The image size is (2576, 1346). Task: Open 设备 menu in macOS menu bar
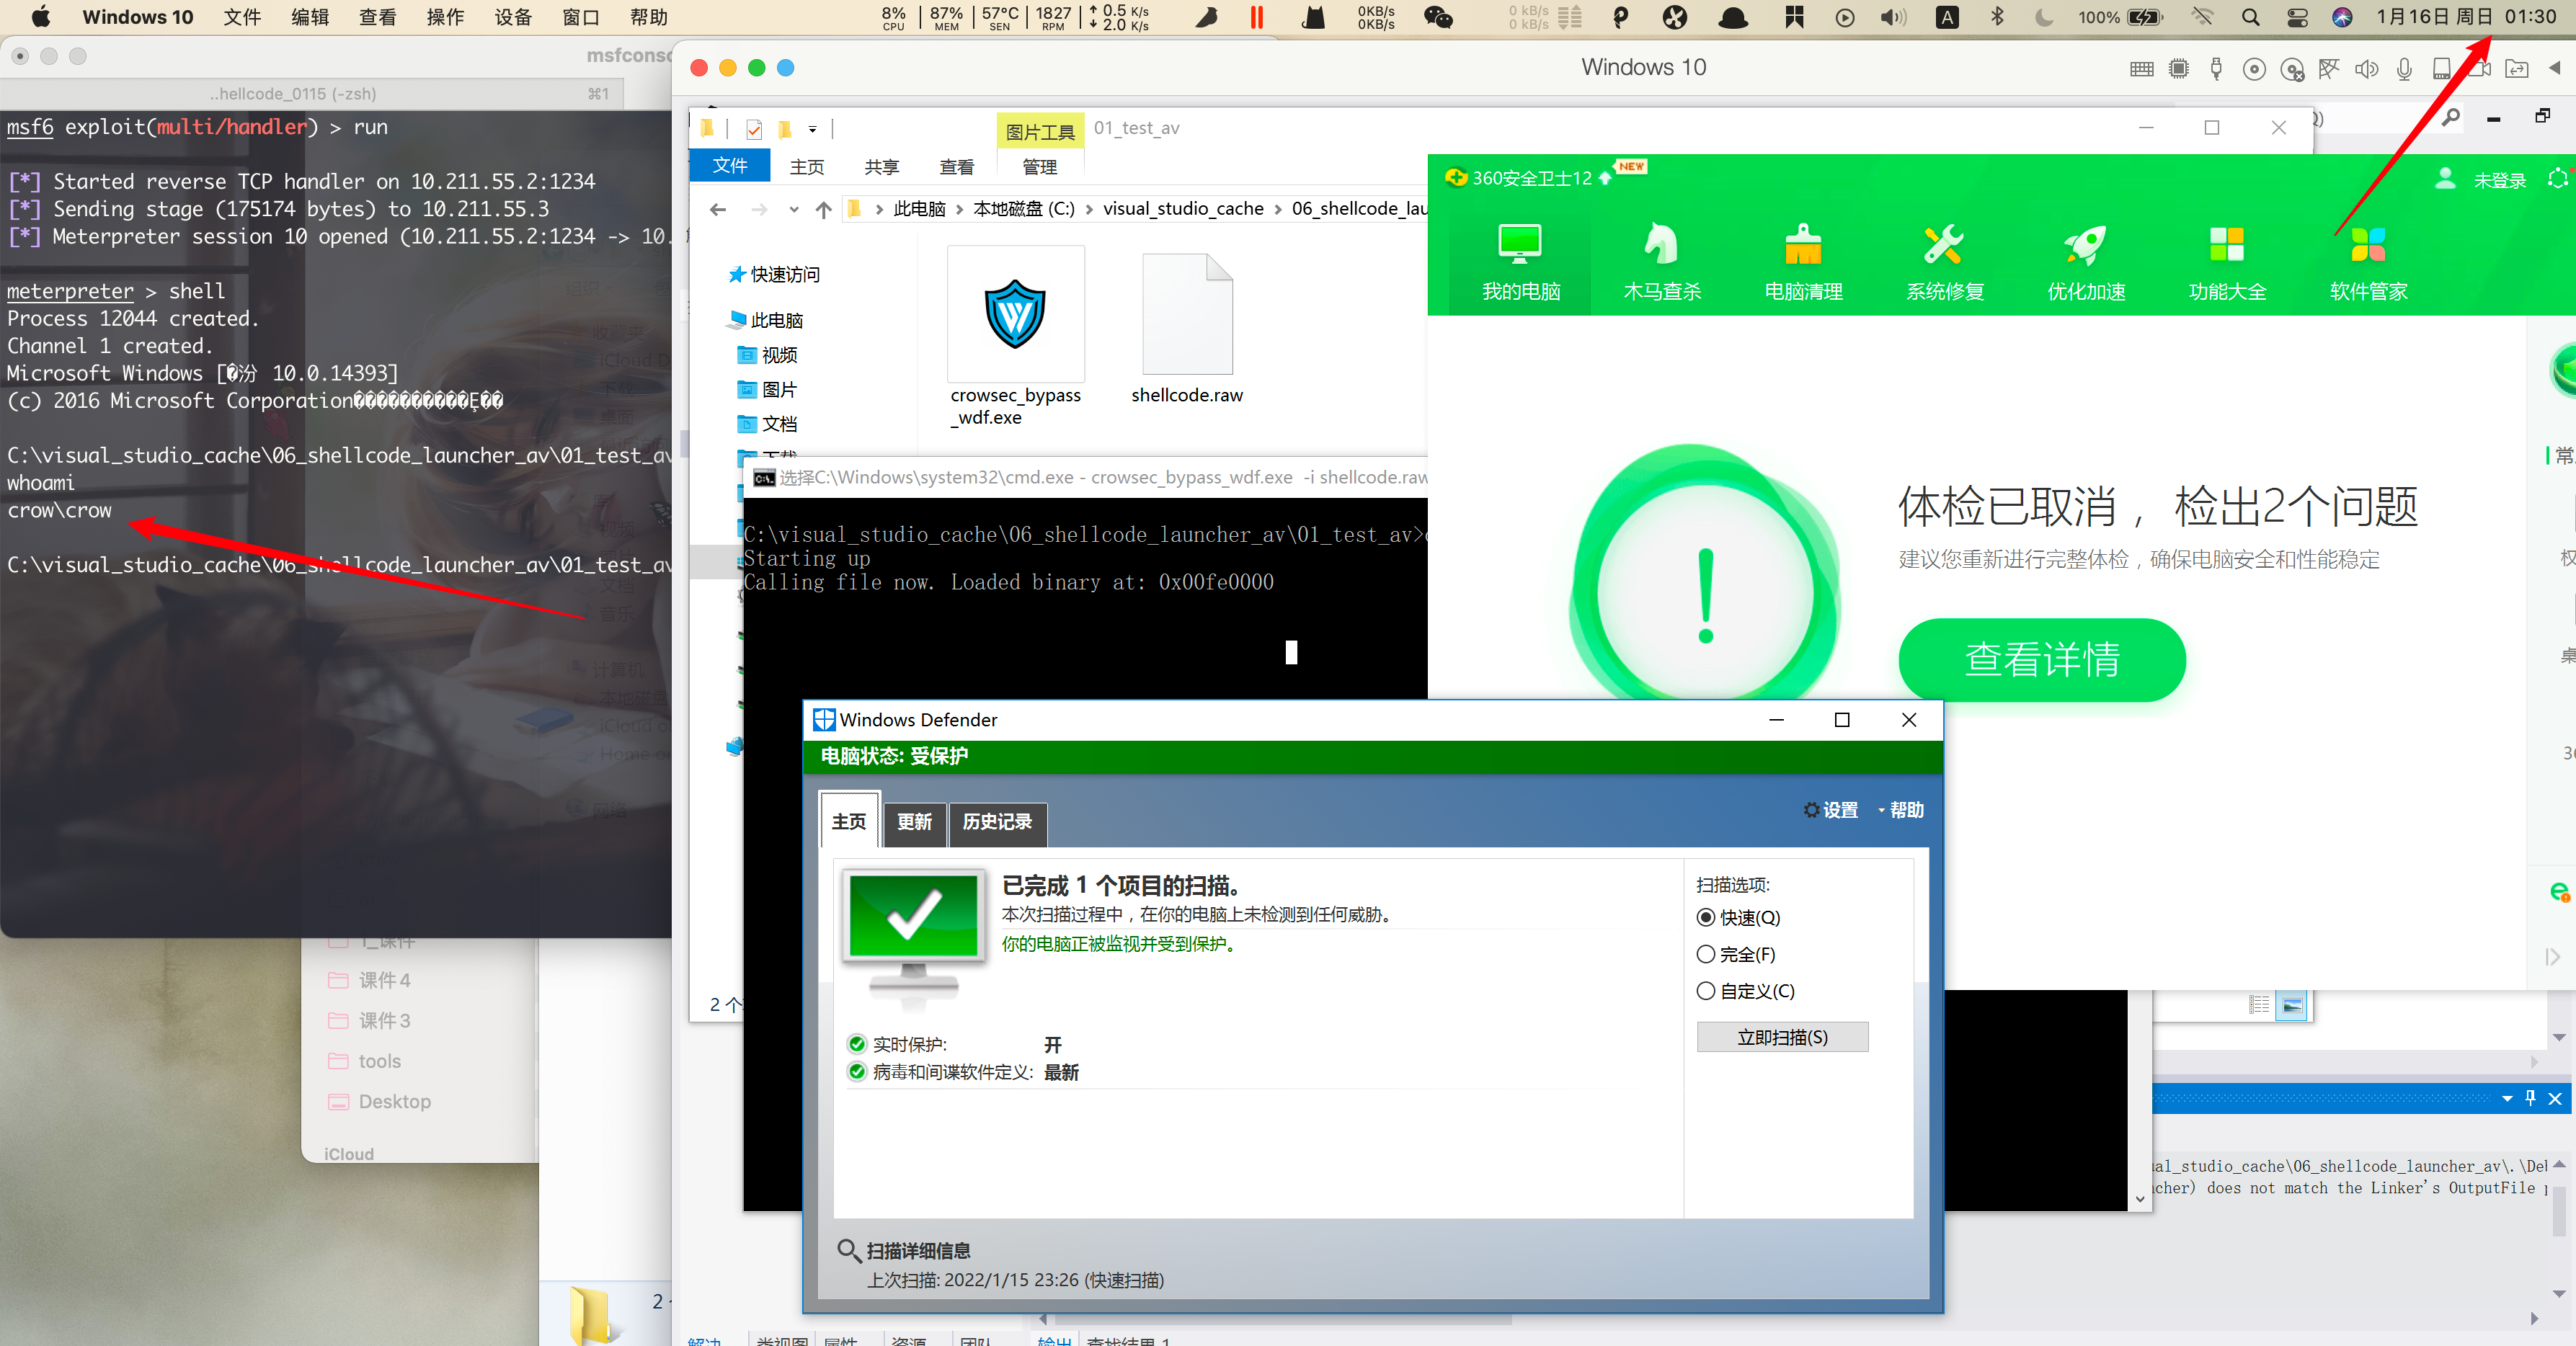513,17
